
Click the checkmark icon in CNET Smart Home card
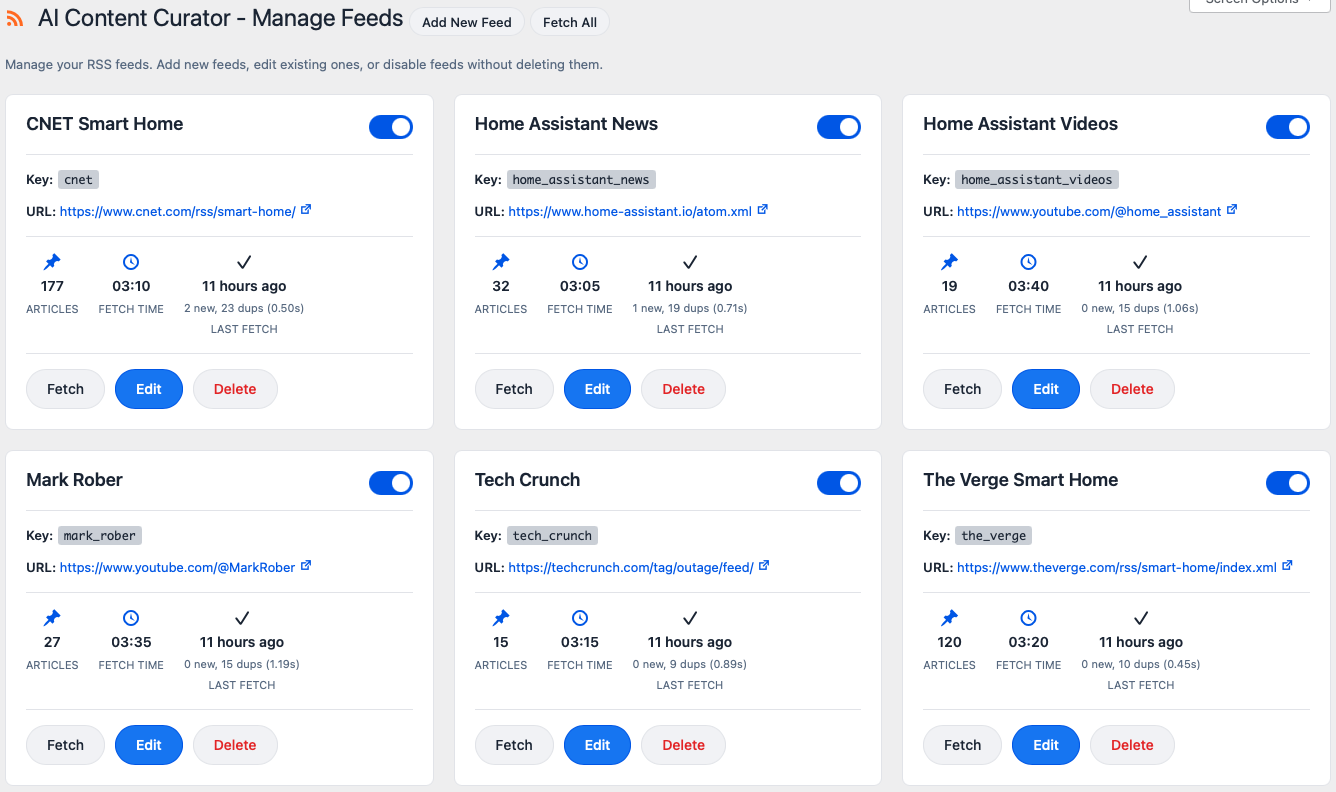point(244,262)
